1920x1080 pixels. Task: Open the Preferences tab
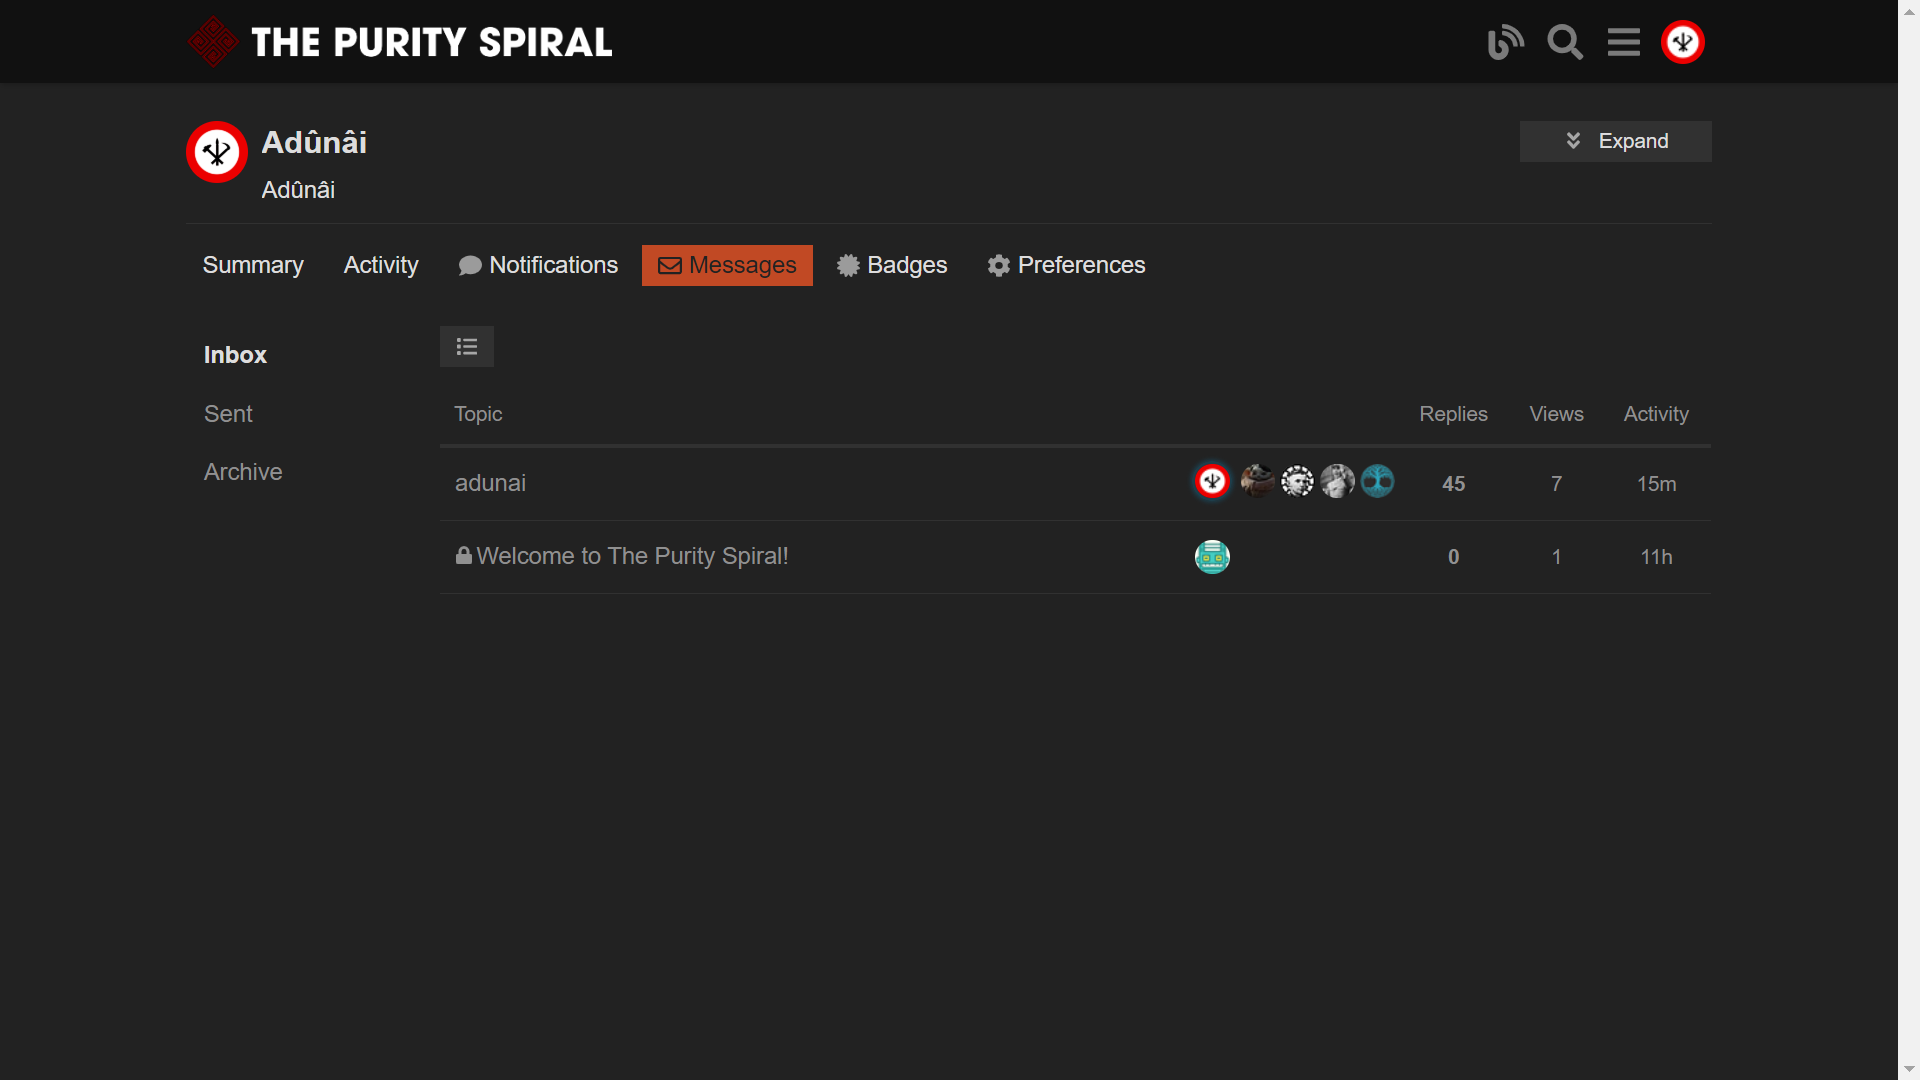click(1066, 265)
